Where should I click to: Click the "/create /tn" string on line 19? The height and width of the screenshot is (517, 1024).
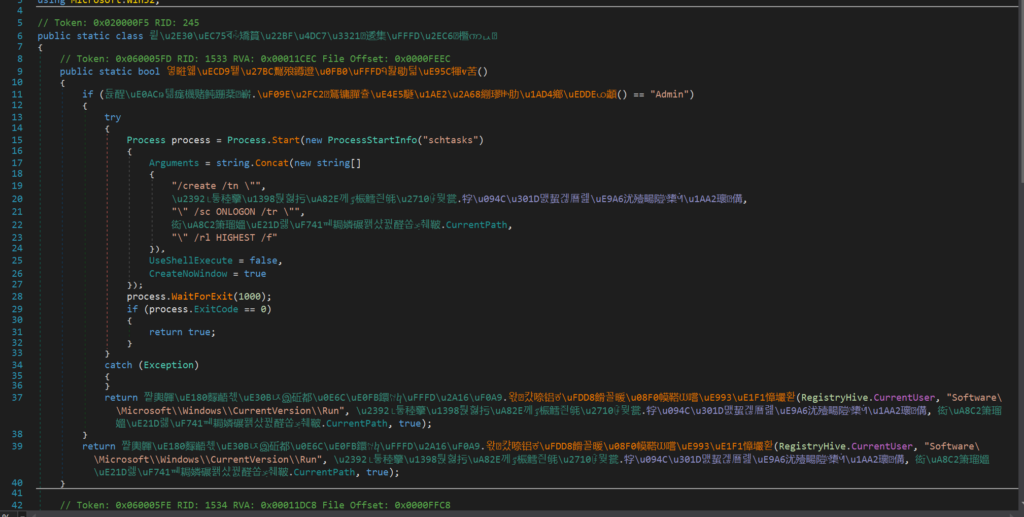click(x=219, y=186)
